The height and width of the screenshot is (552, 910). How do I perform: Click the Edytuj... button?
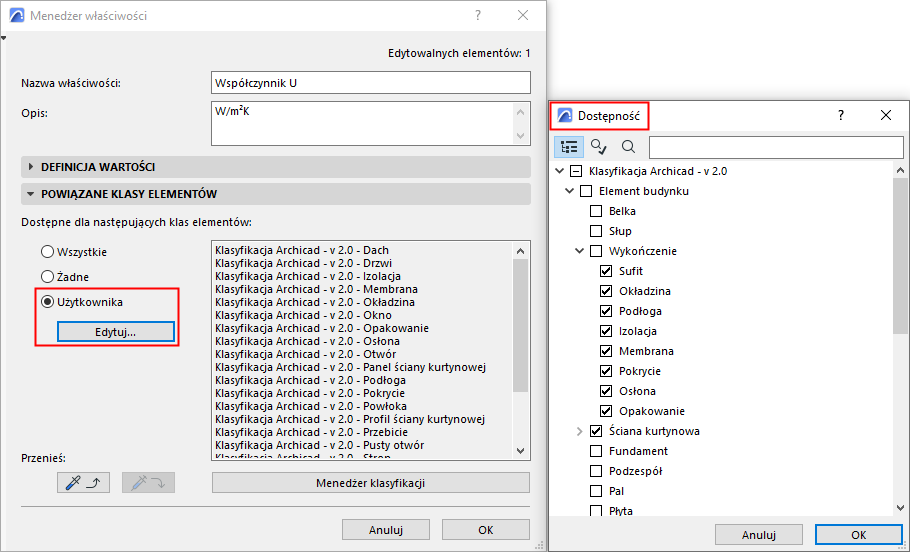click(x=115, y=332)
